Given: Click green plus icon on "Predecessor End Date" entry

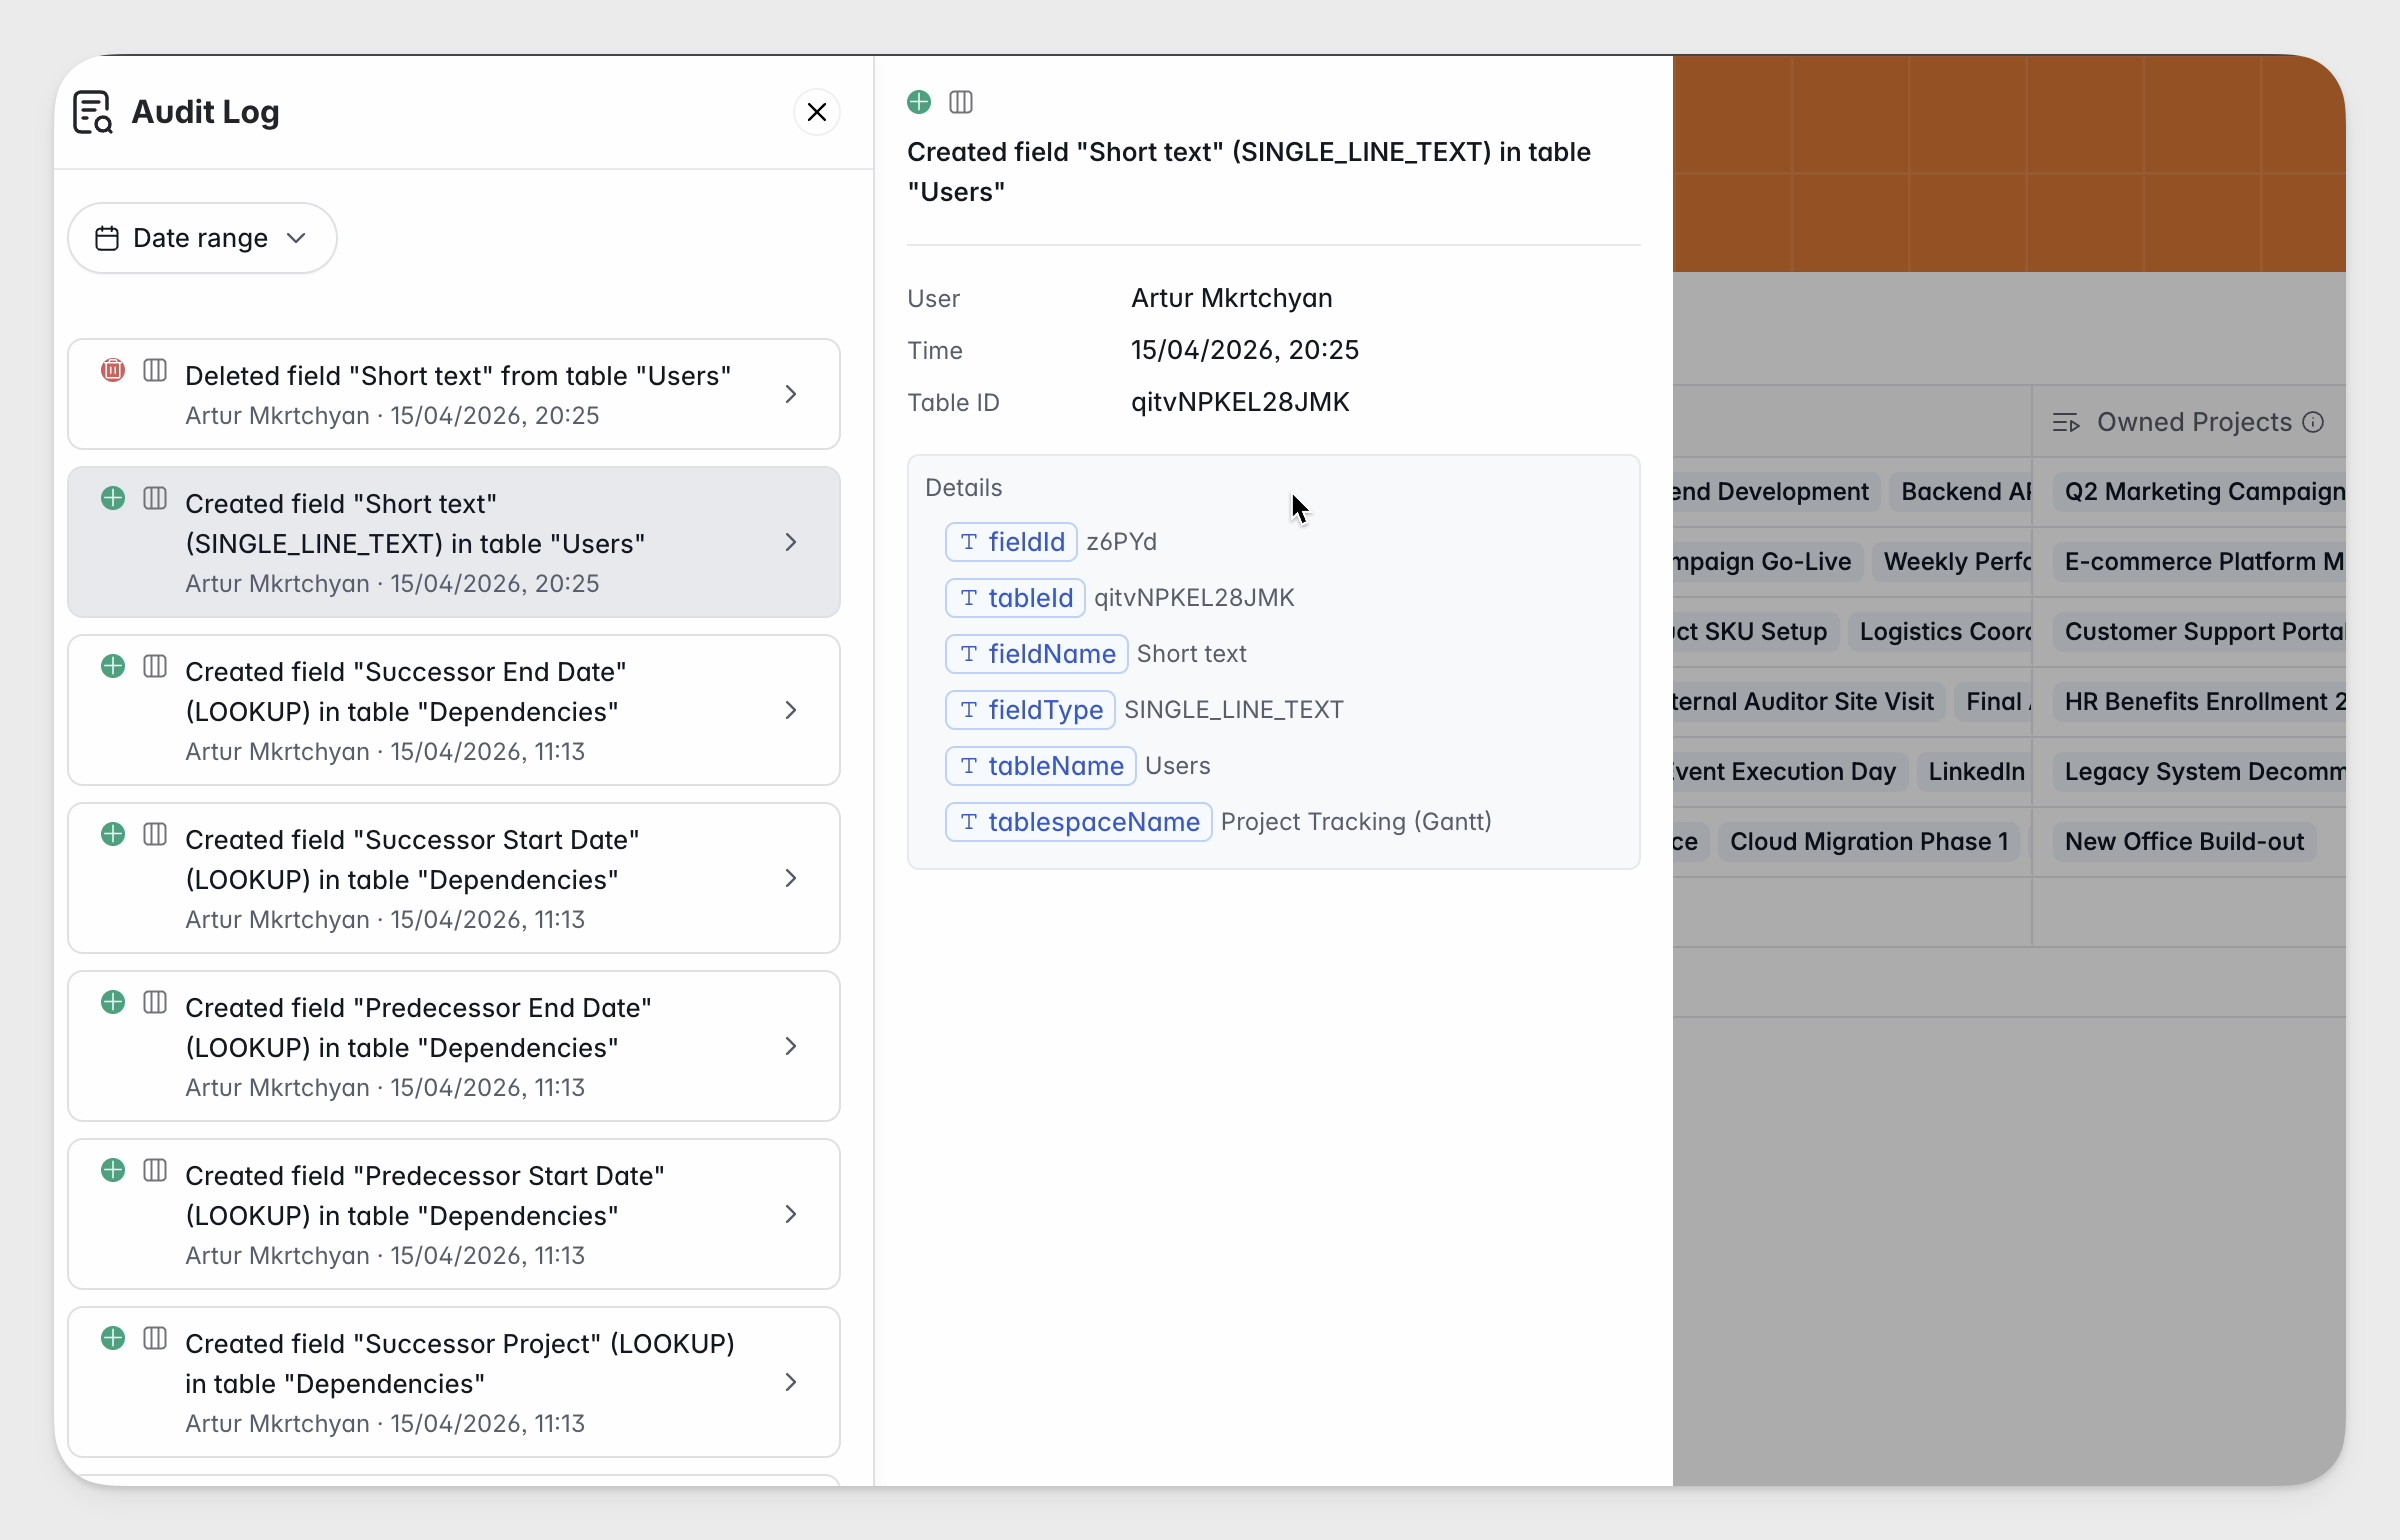Looking at the screenshot, I should (113, 1002).
